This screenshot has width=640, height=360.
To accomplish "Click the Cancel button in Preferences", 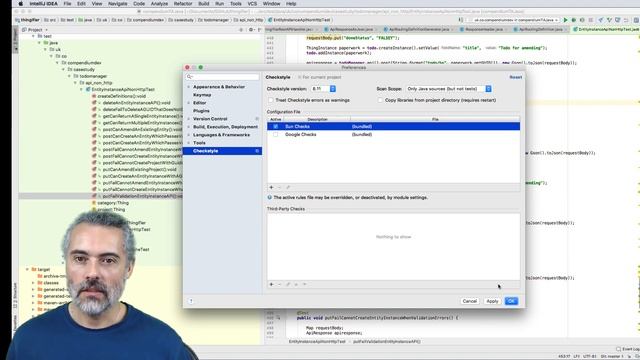I will 469,301.
